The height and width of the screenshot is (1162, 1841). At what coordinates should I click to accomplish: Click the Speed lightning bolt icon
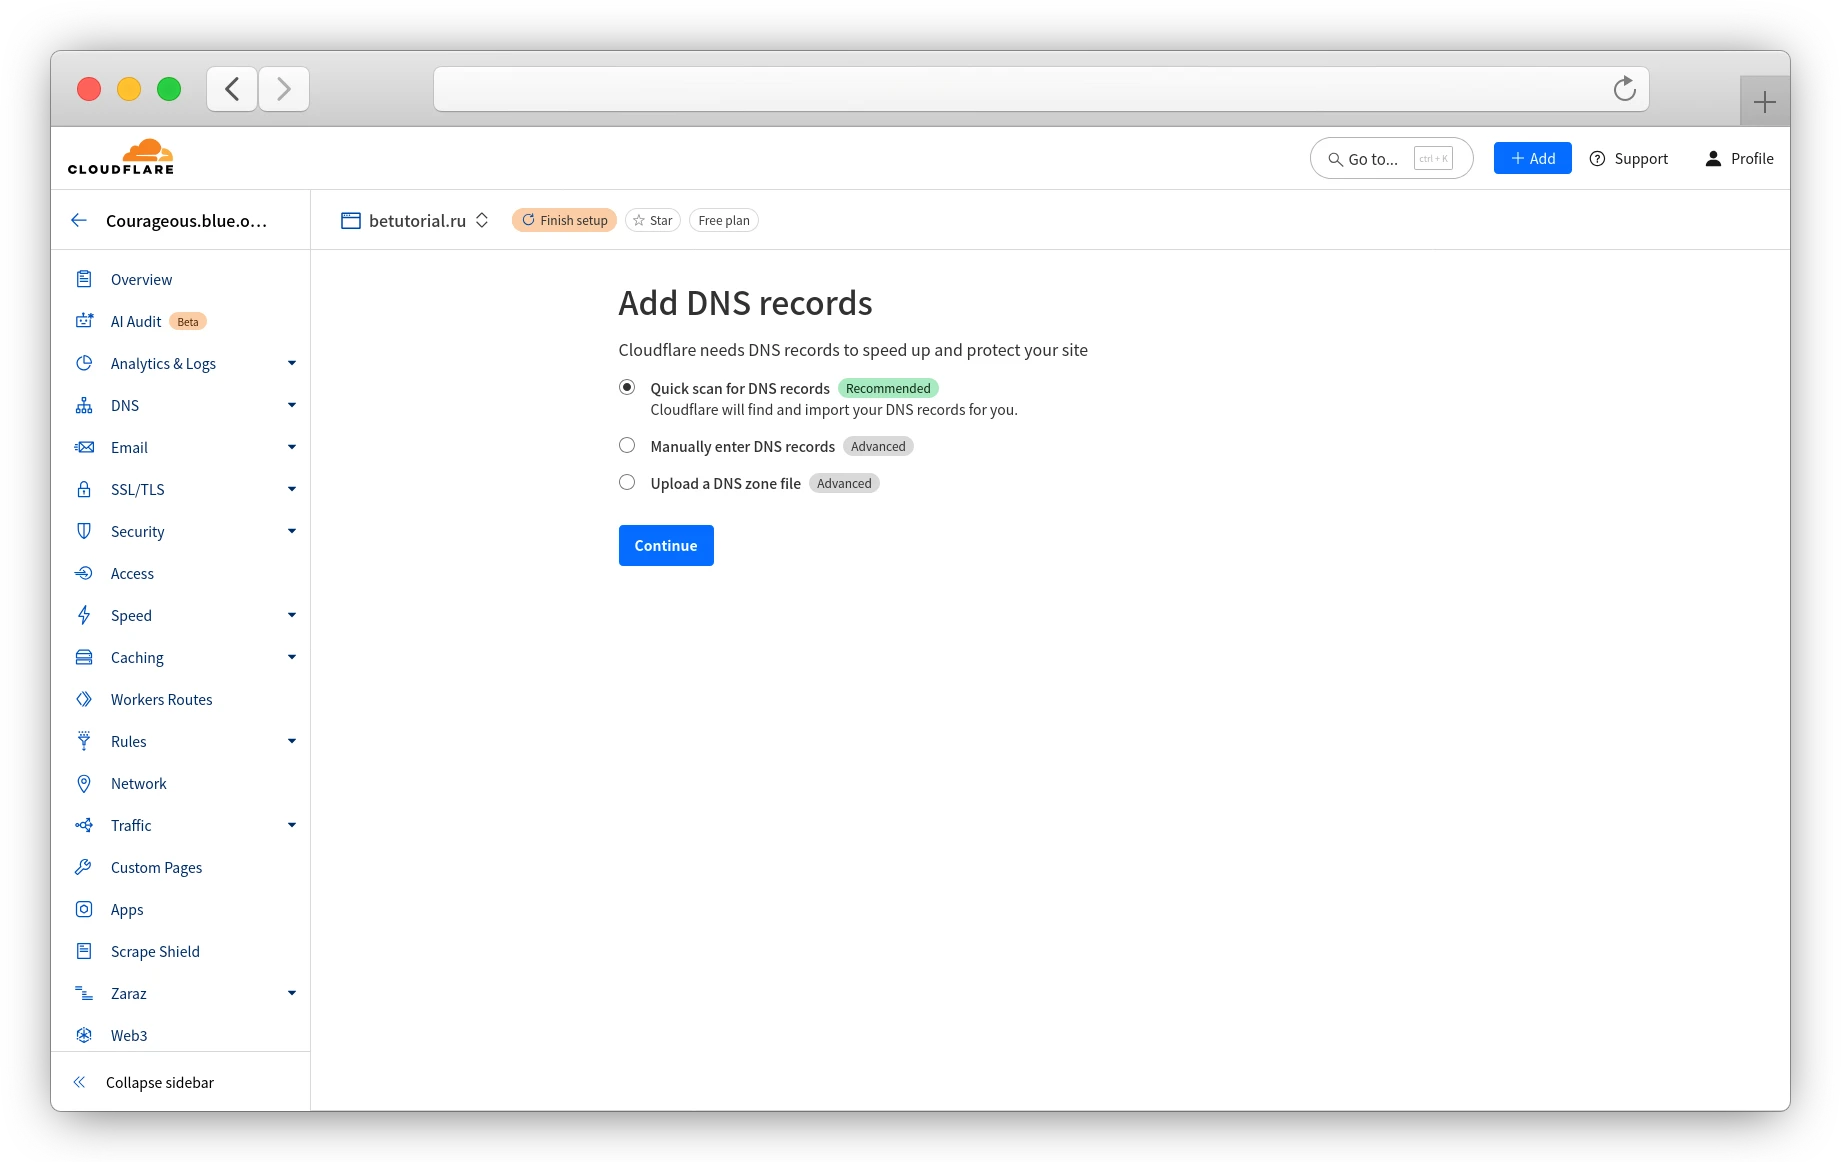tap(85, 615)
